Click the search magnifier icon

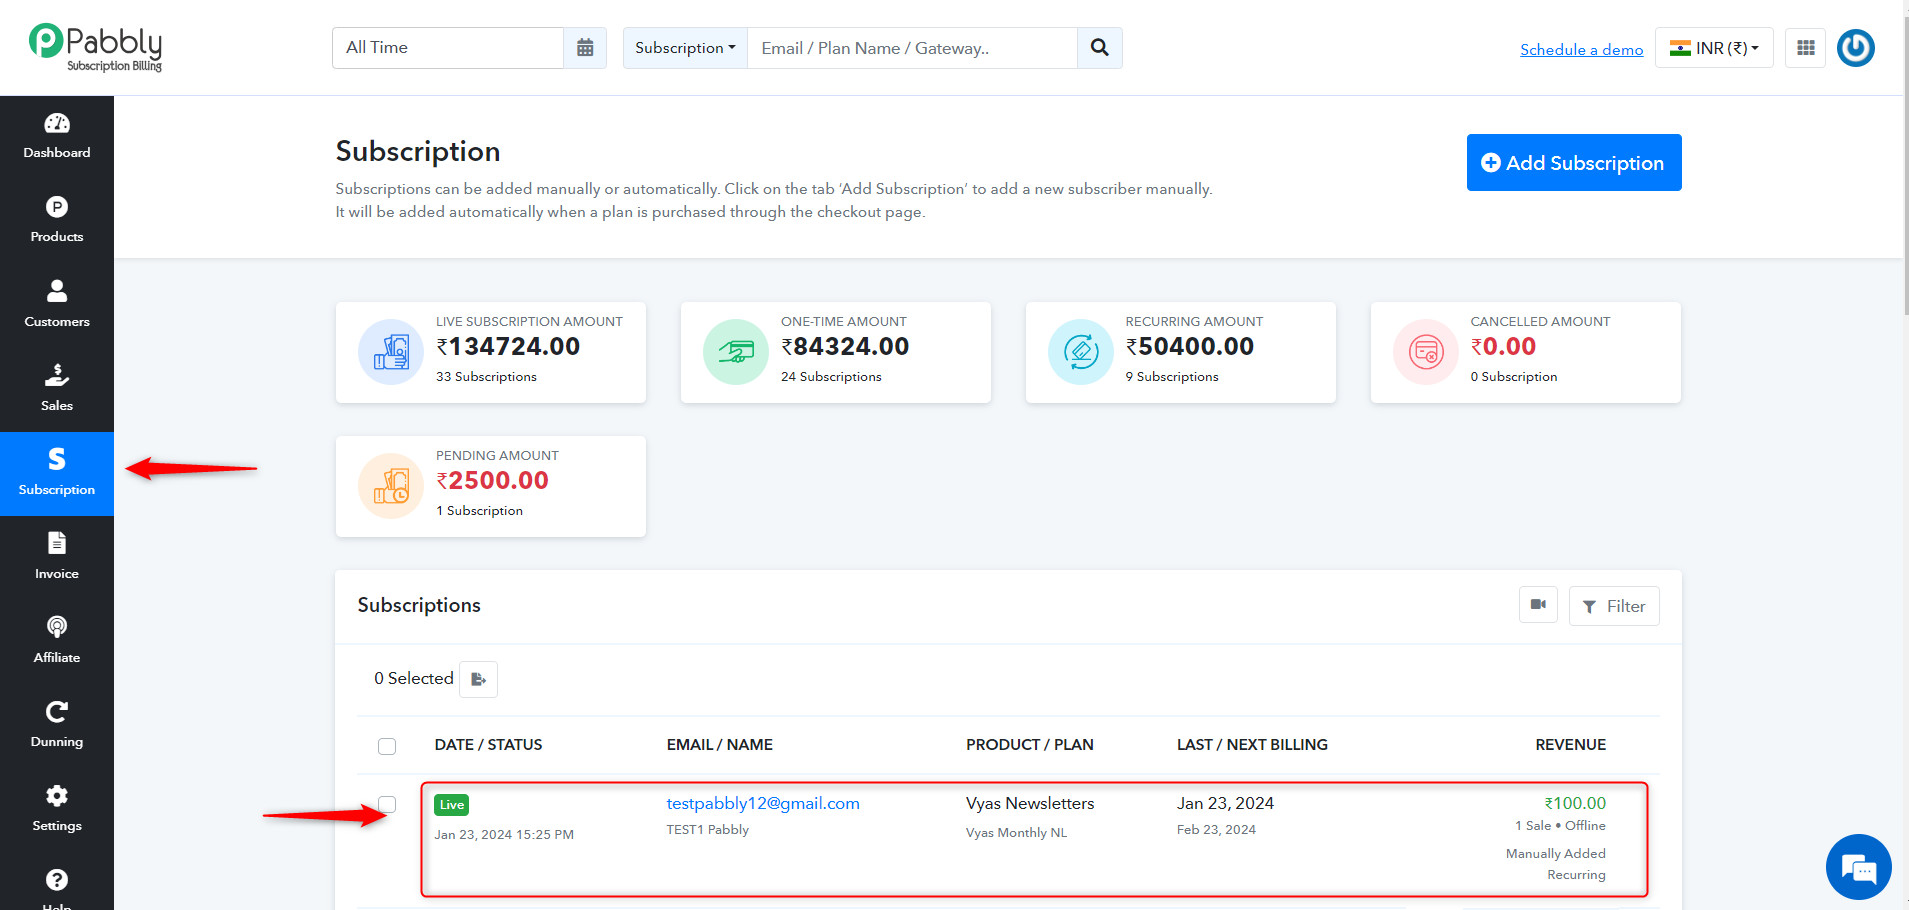coord(1099,48)
